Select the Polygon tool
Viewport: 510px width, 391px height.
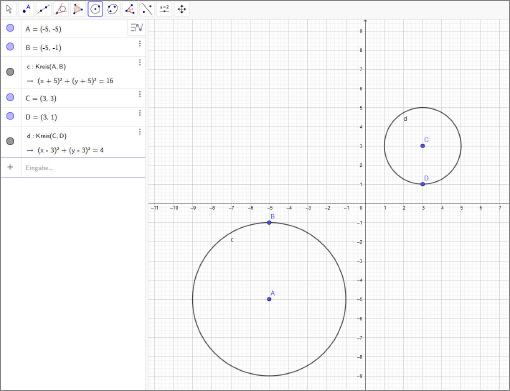(x=78, y=9)
